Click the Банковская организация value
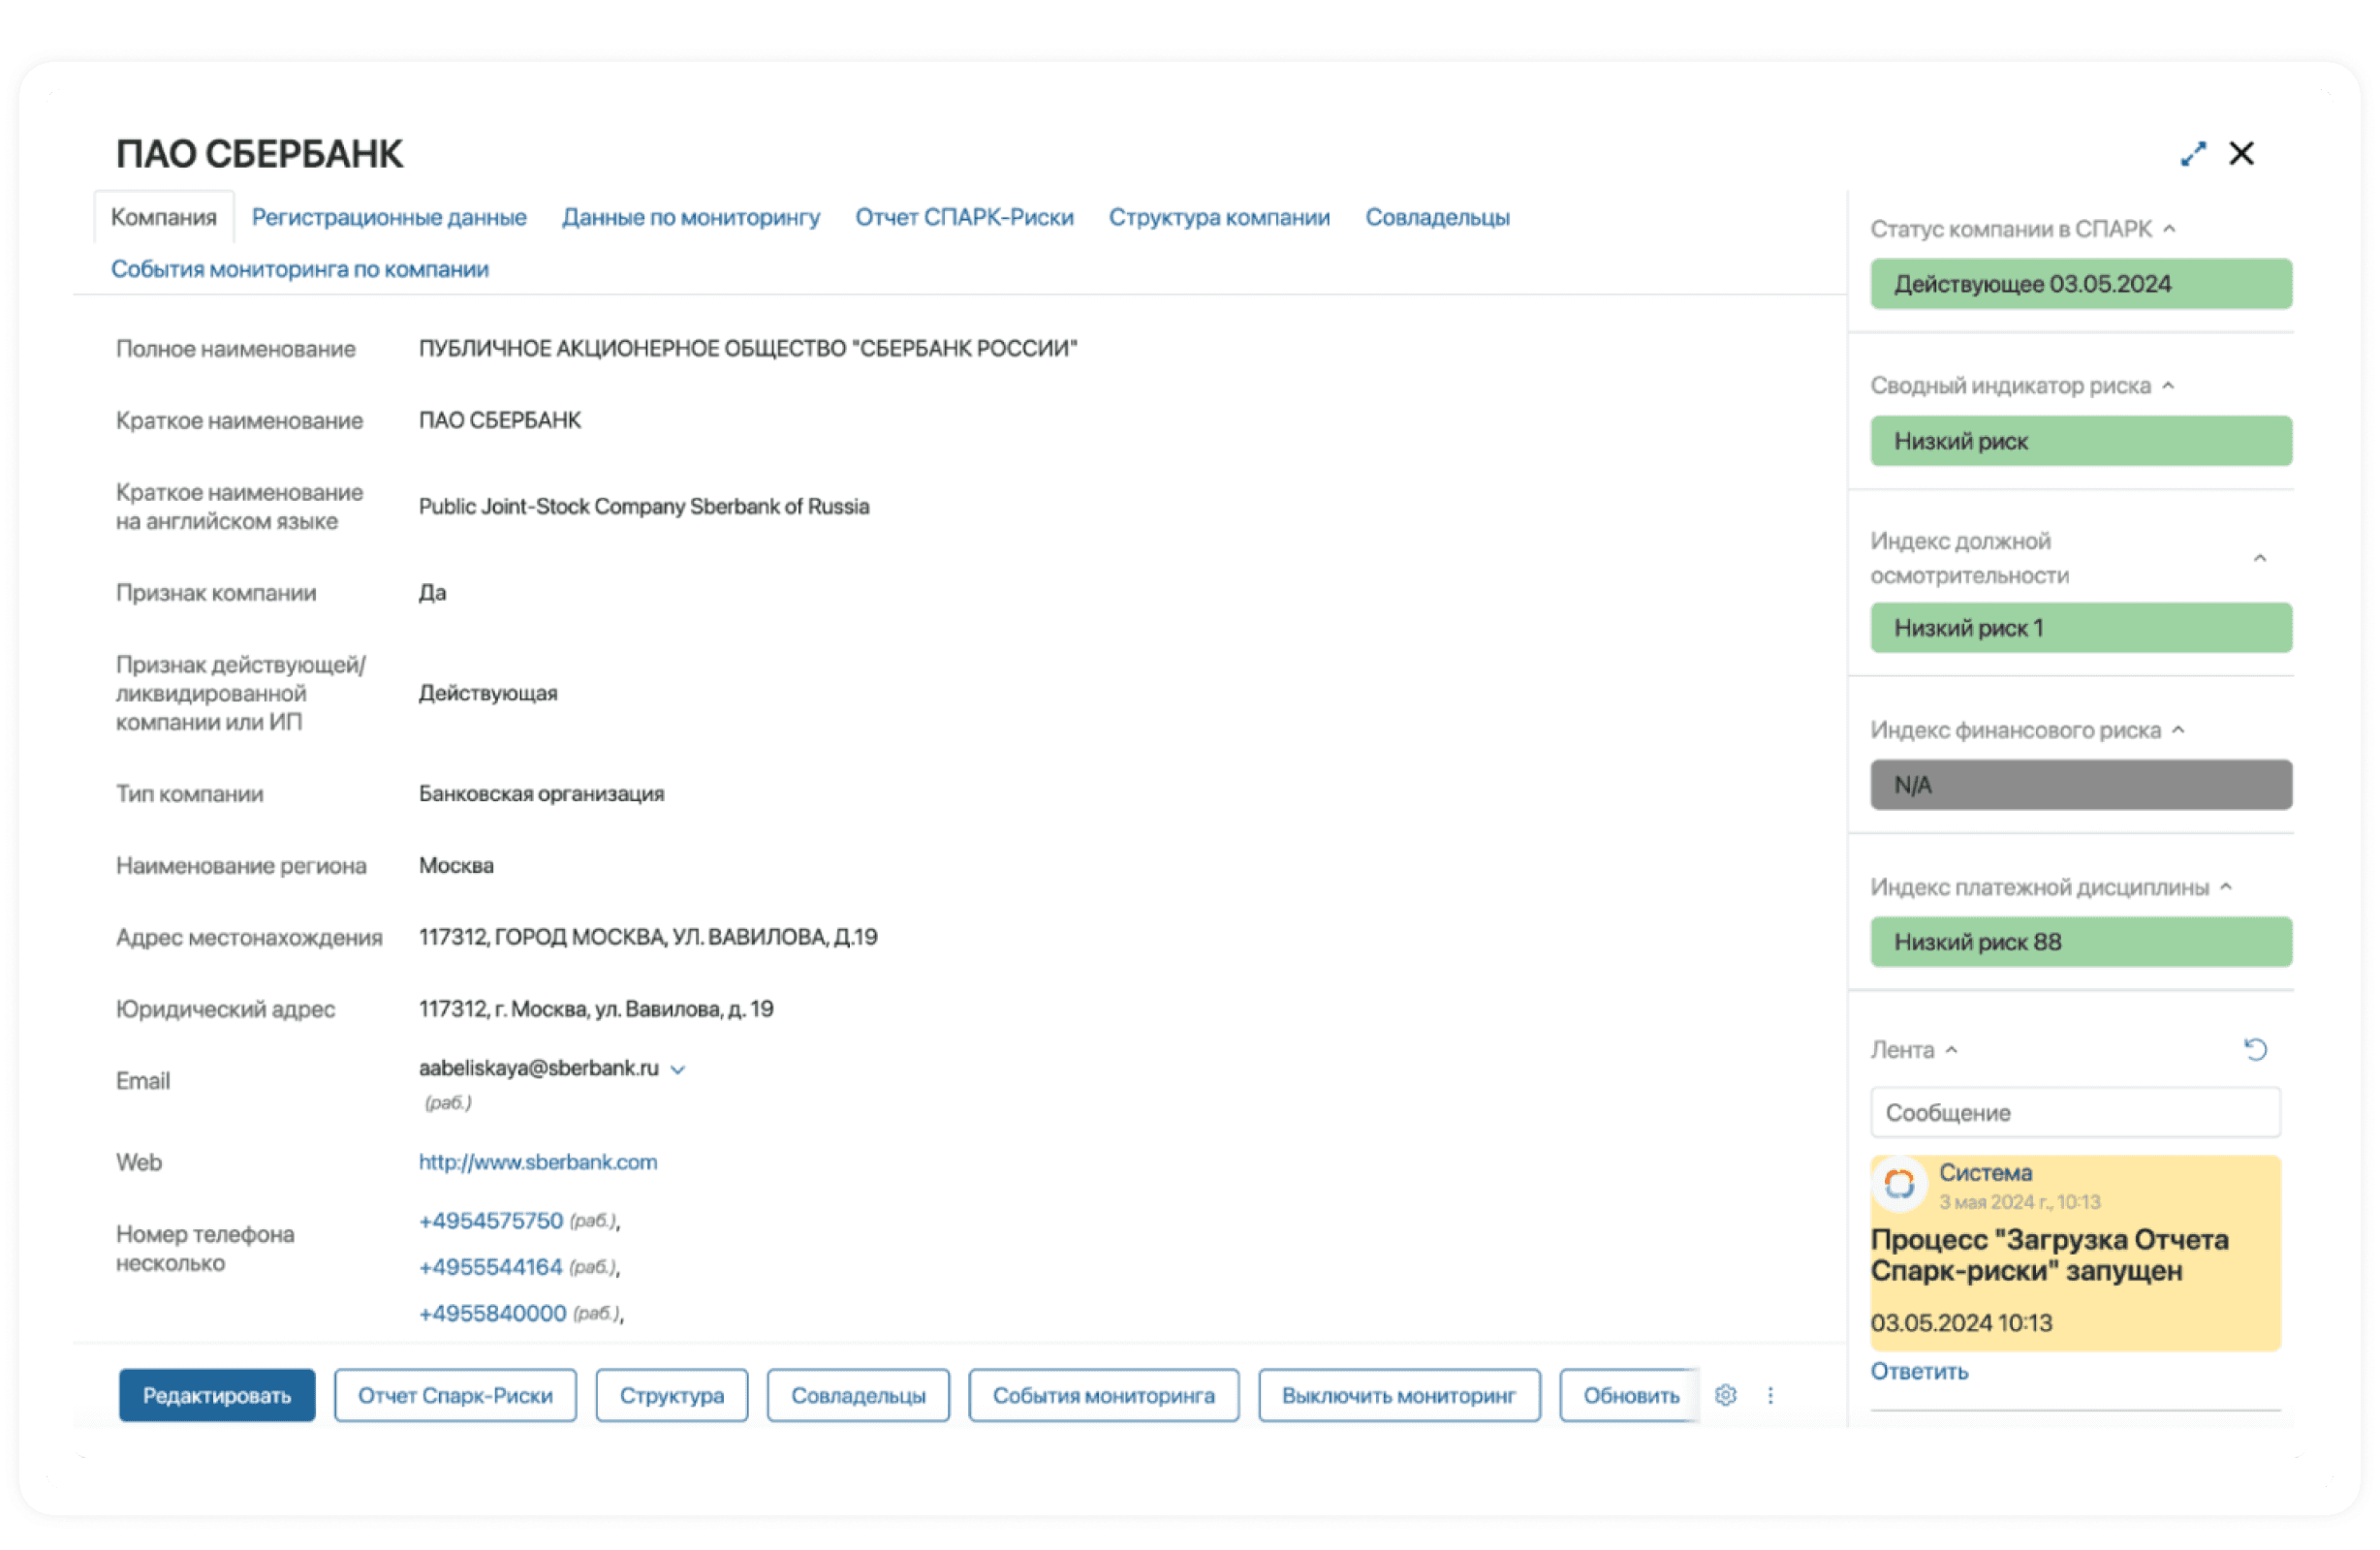 (x=541, y=793)
